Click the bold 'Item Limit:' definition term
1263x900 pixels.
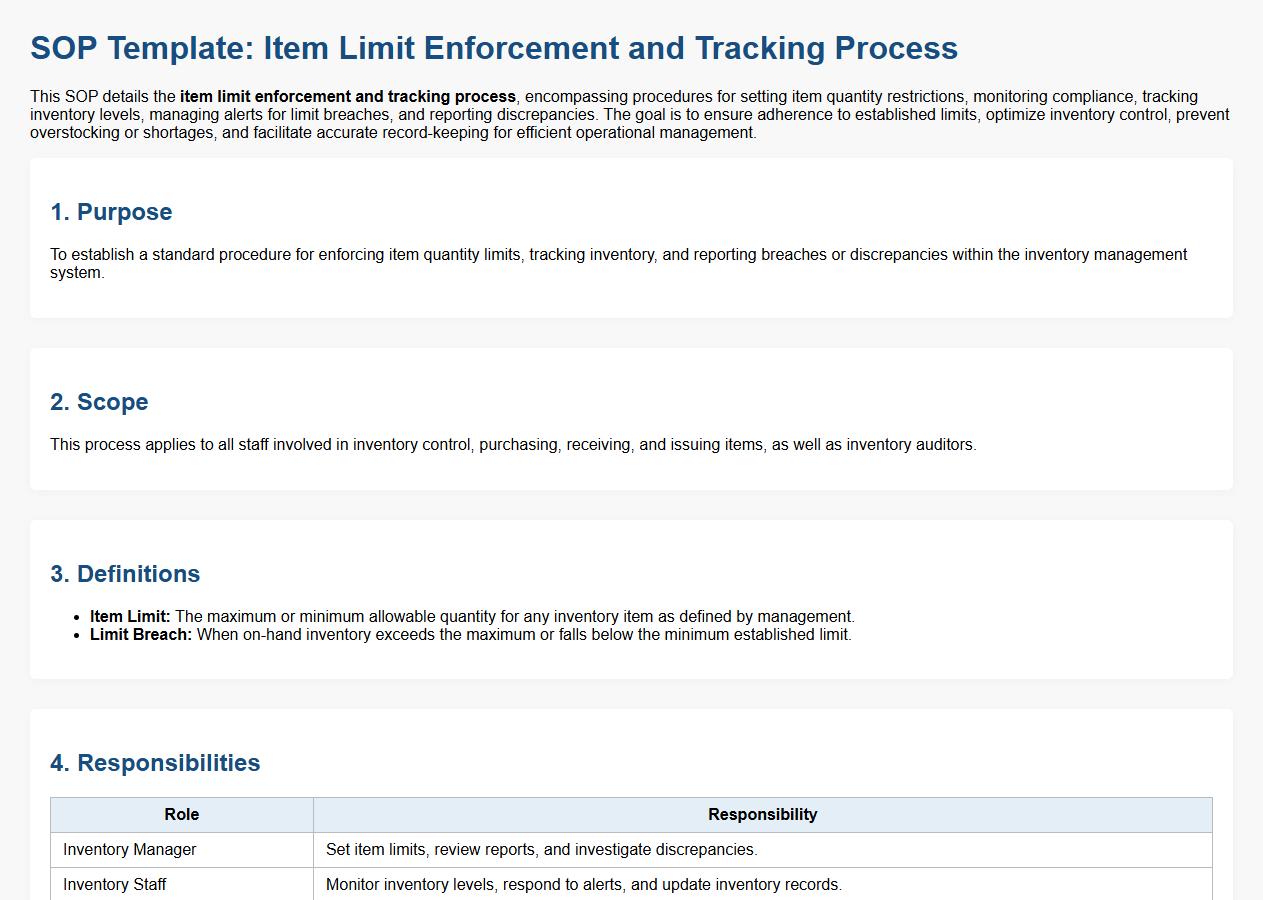point(130,617)
